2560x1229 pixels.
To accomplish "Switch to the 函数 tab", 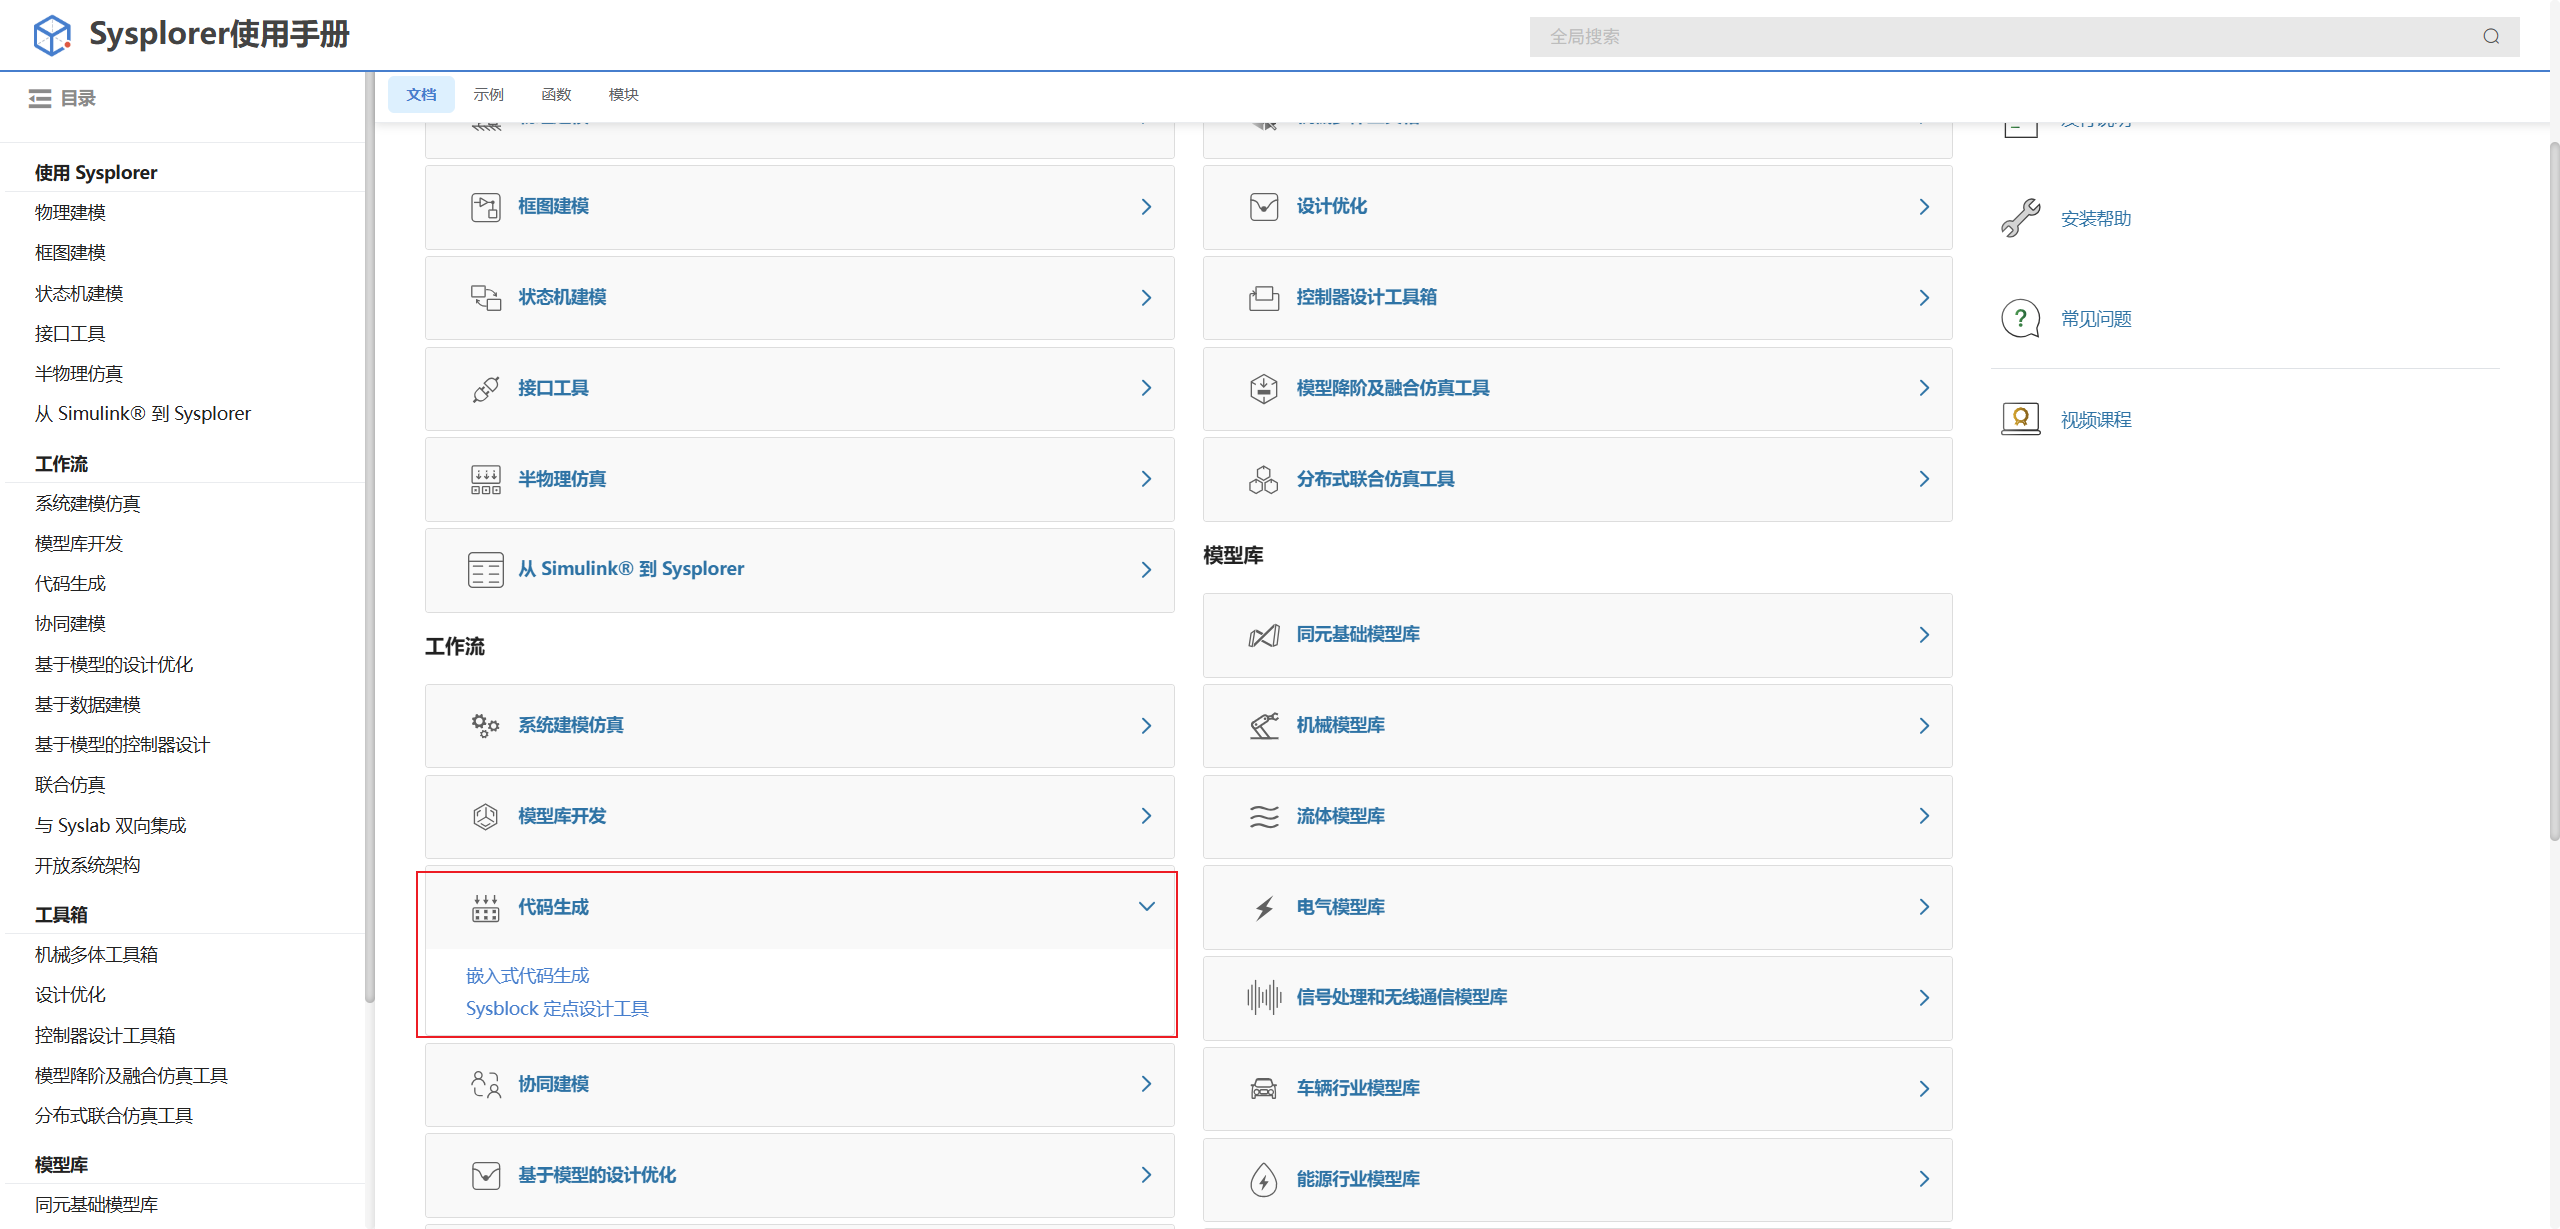I will [556, 94].
